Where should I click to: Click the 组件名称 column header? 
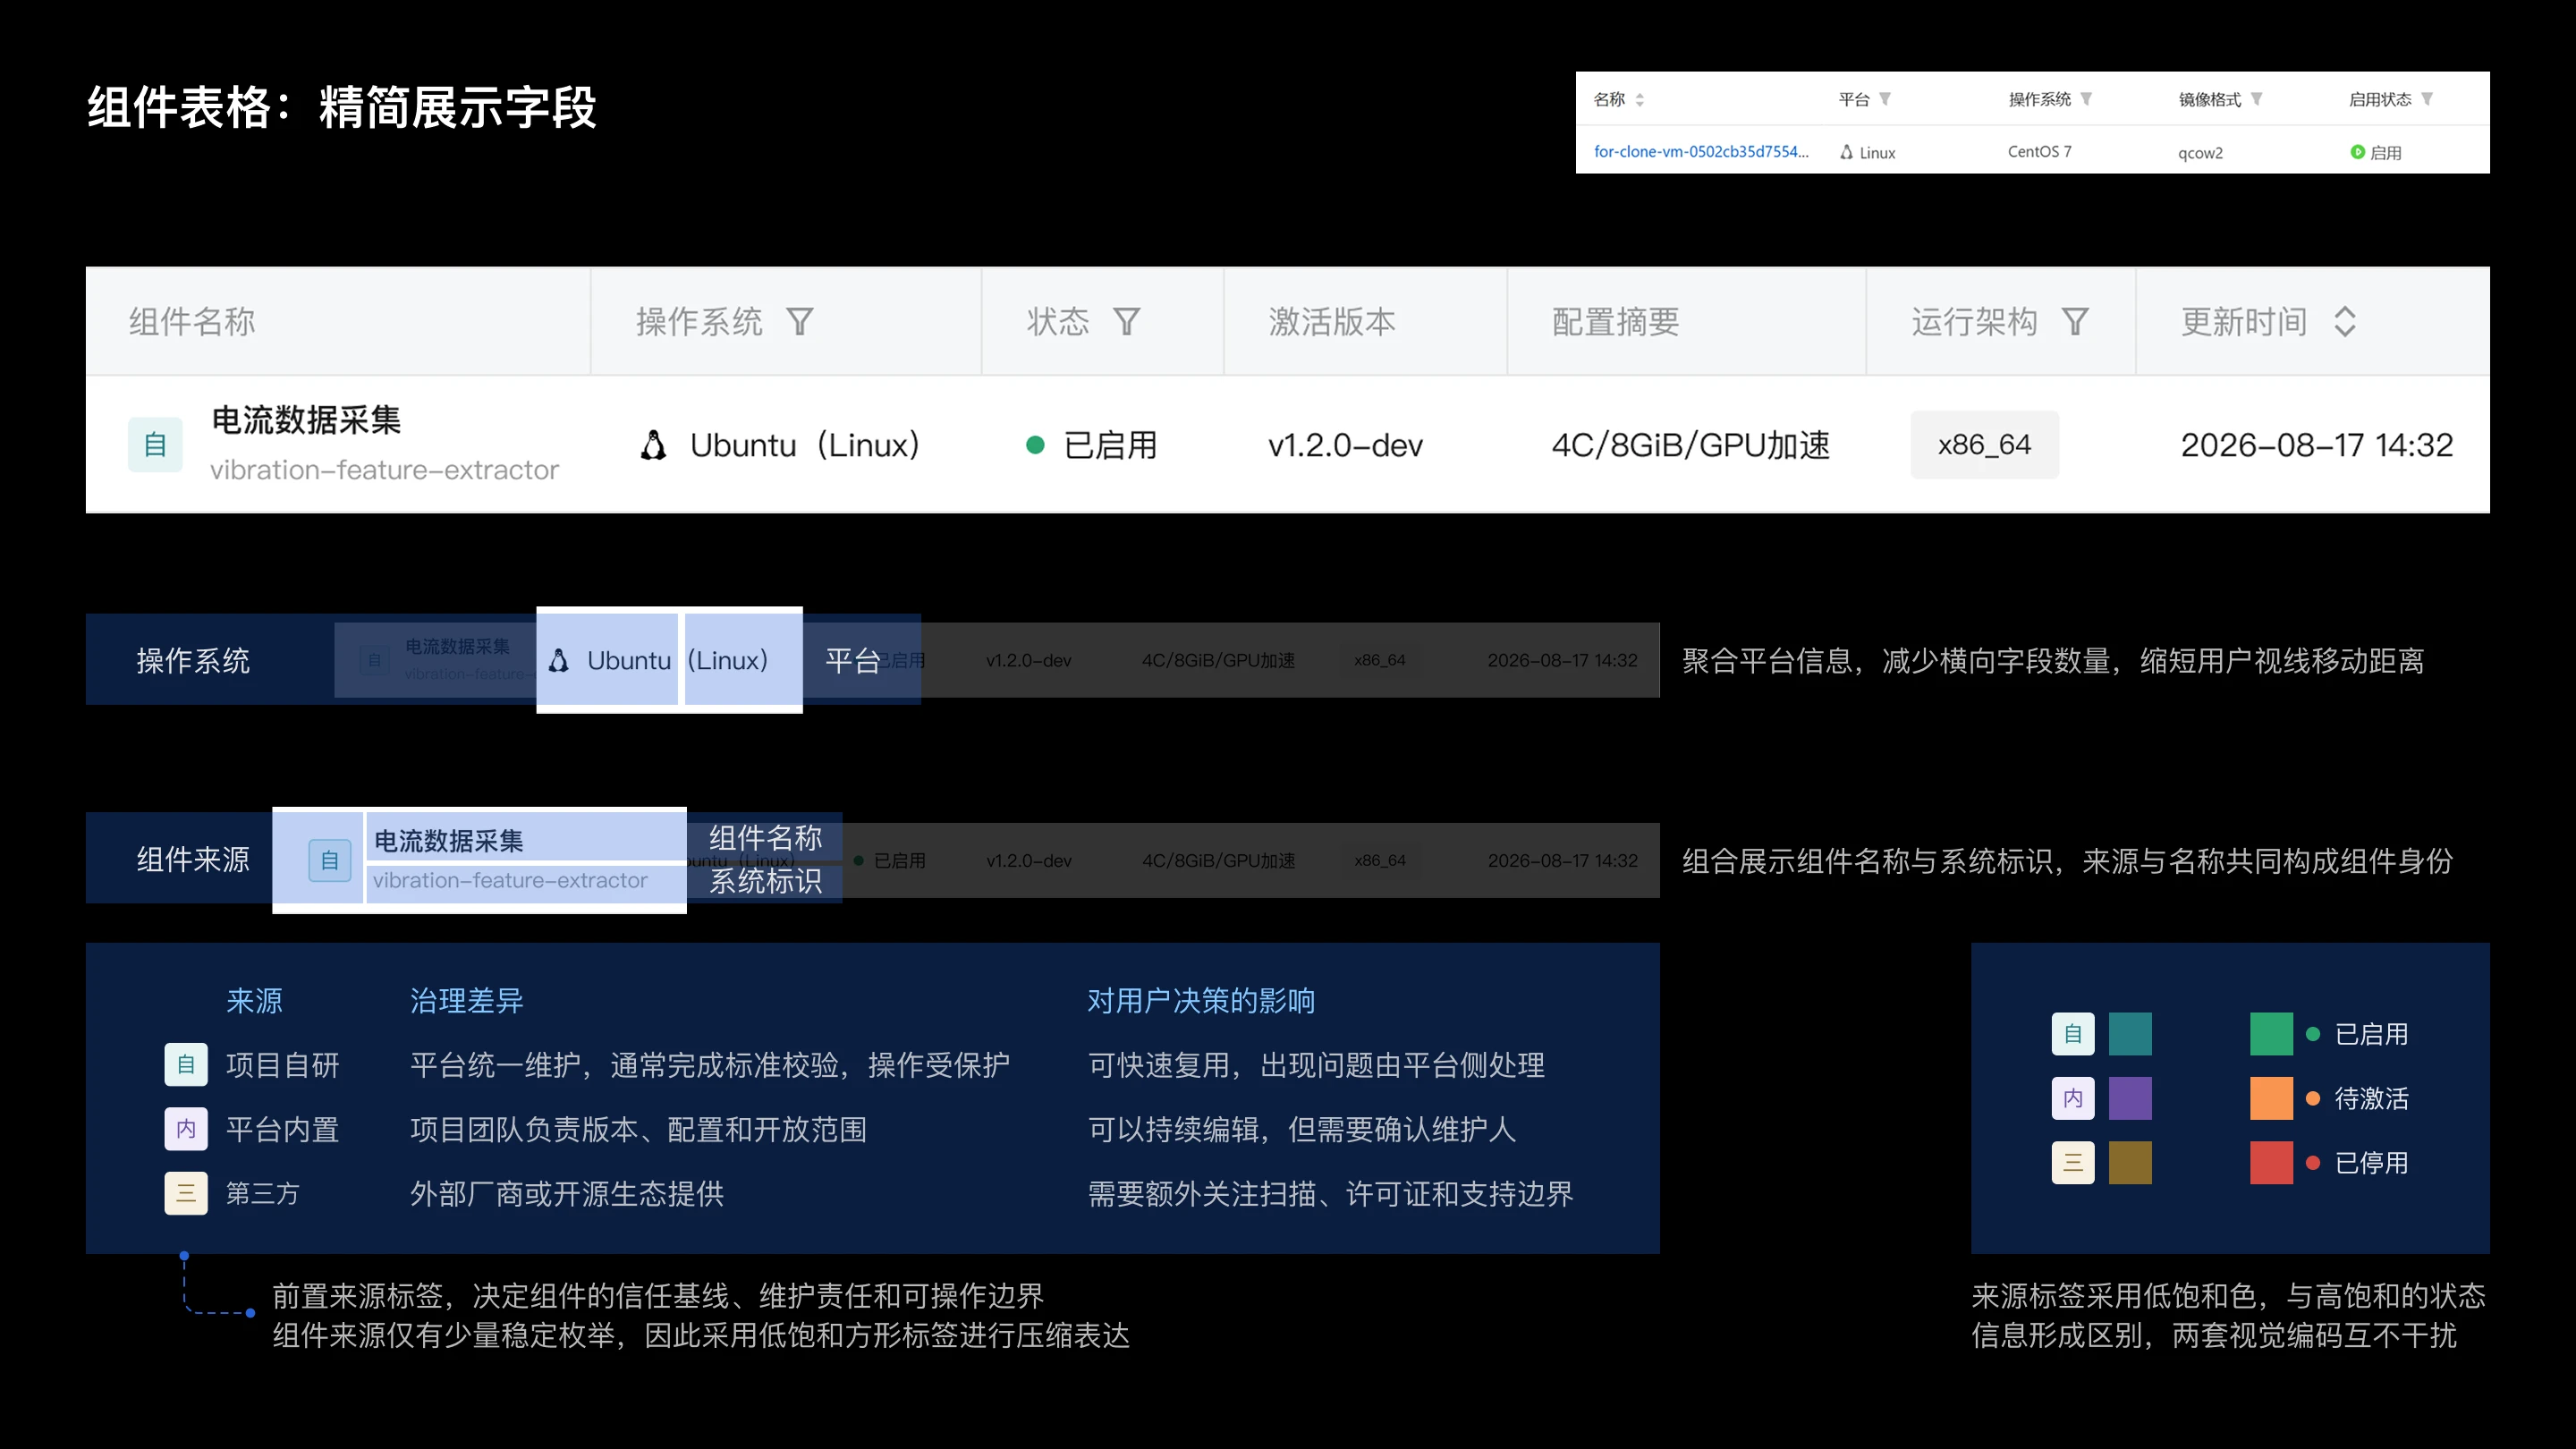(192, 322)
